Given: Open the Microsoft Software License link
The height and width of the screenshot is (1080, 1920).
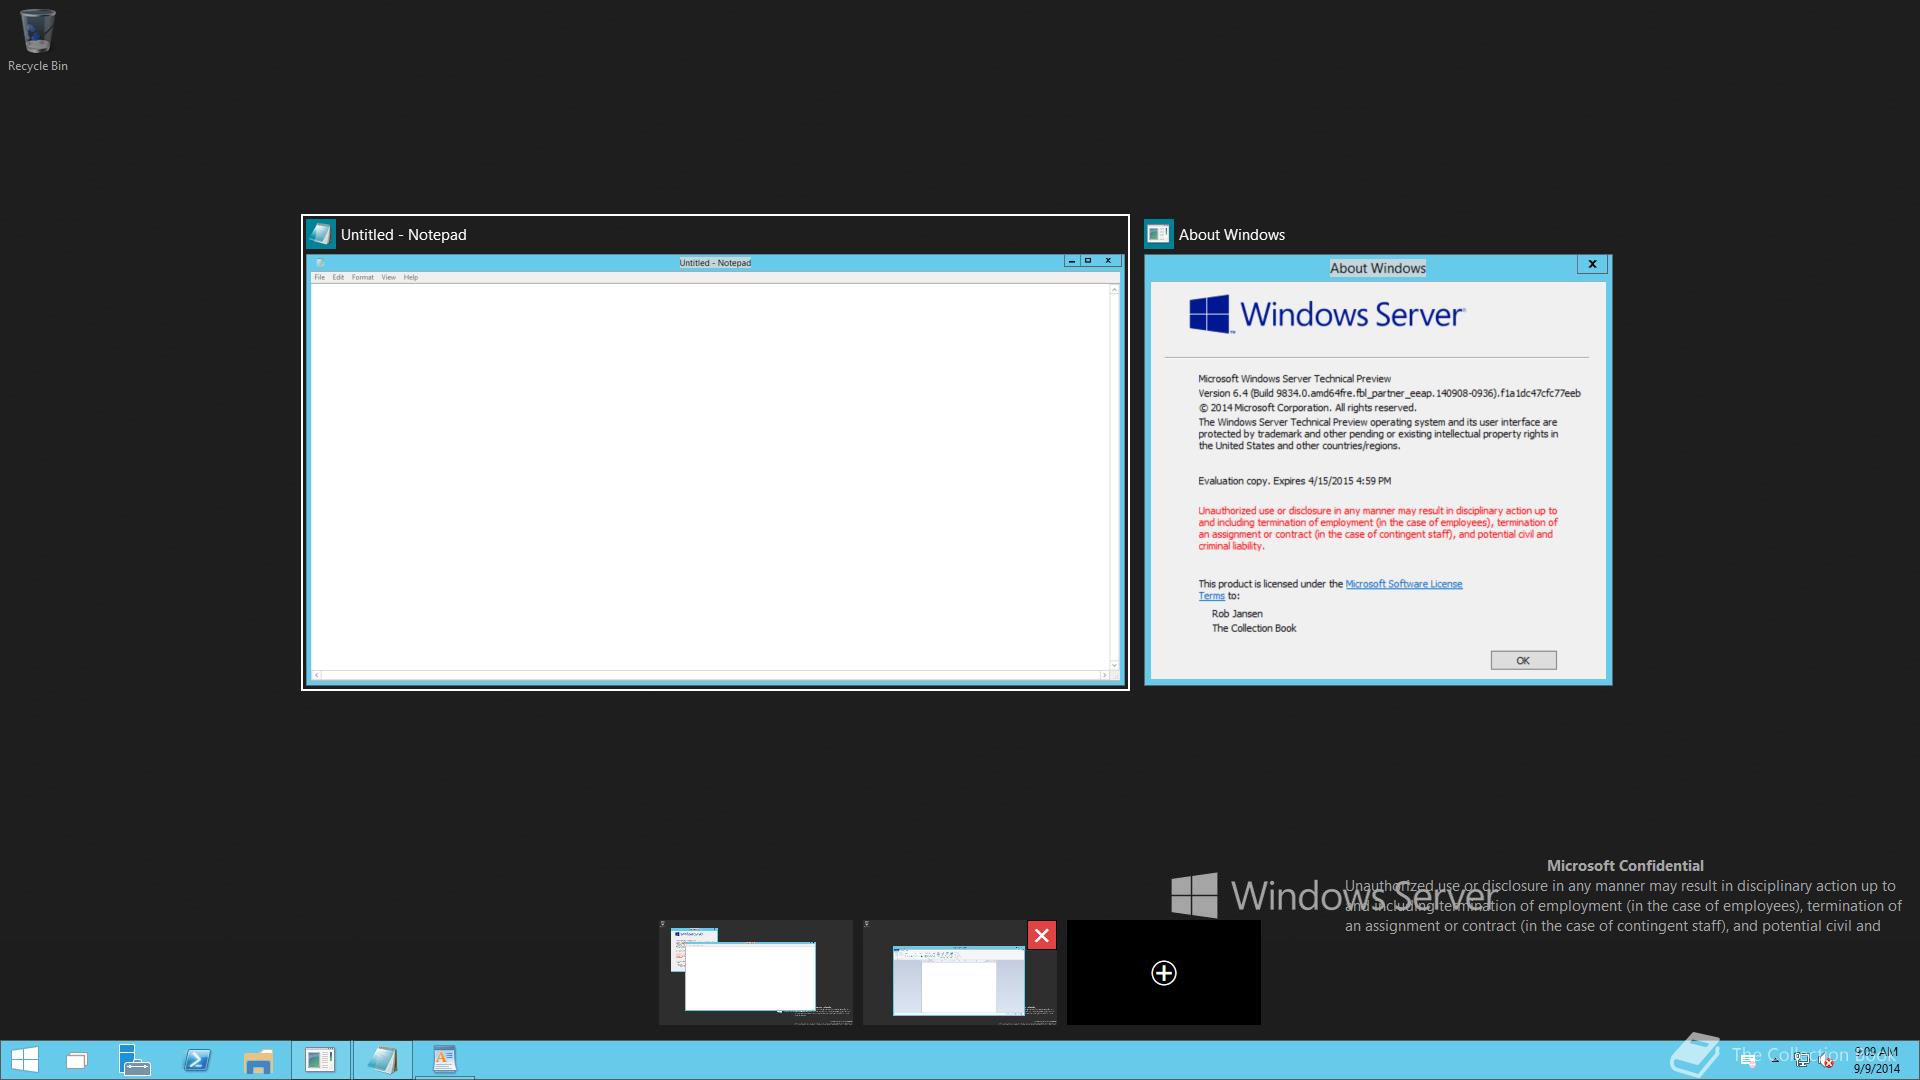Looking at the screenshot, I should click(x=1404, y=584).
